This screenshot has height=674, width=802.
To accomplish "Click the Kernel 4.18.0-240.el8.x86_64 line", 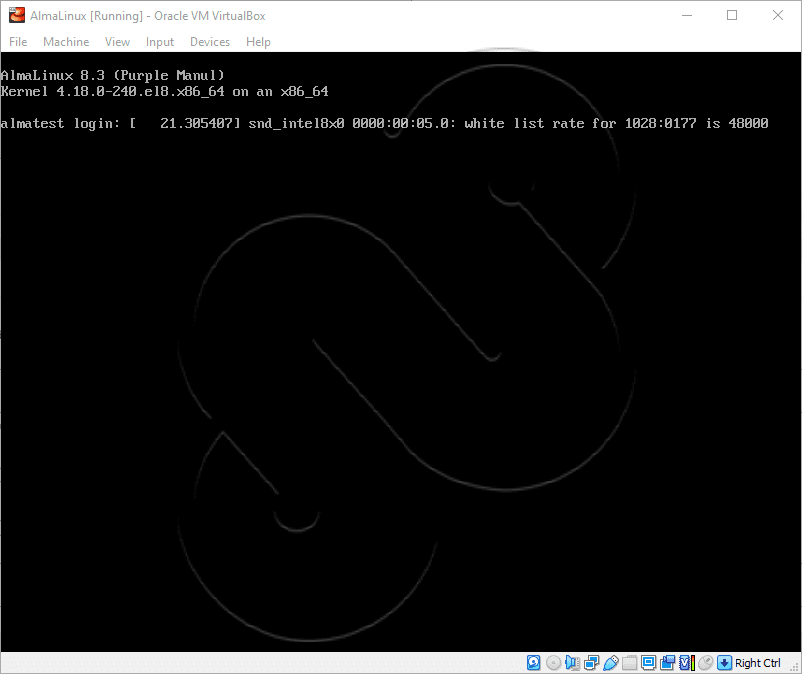I will pos(165,92).
